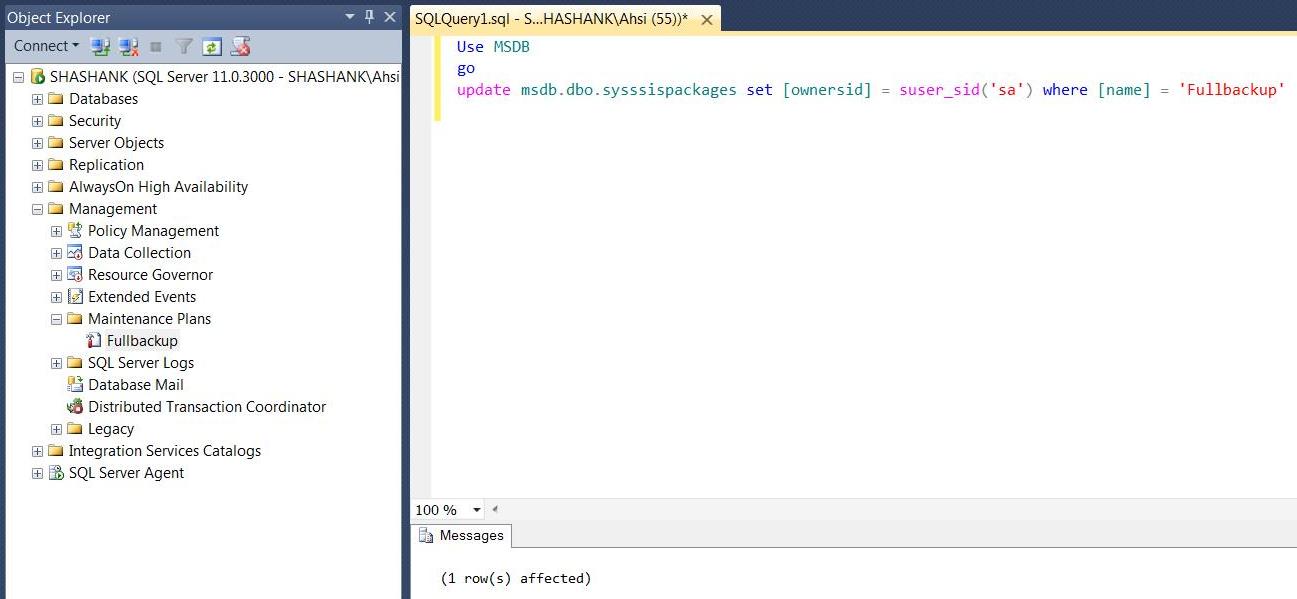Click the SQL Server Agent icon
The height and width of the screenshot is (599, 1297).
coord(56,473)
